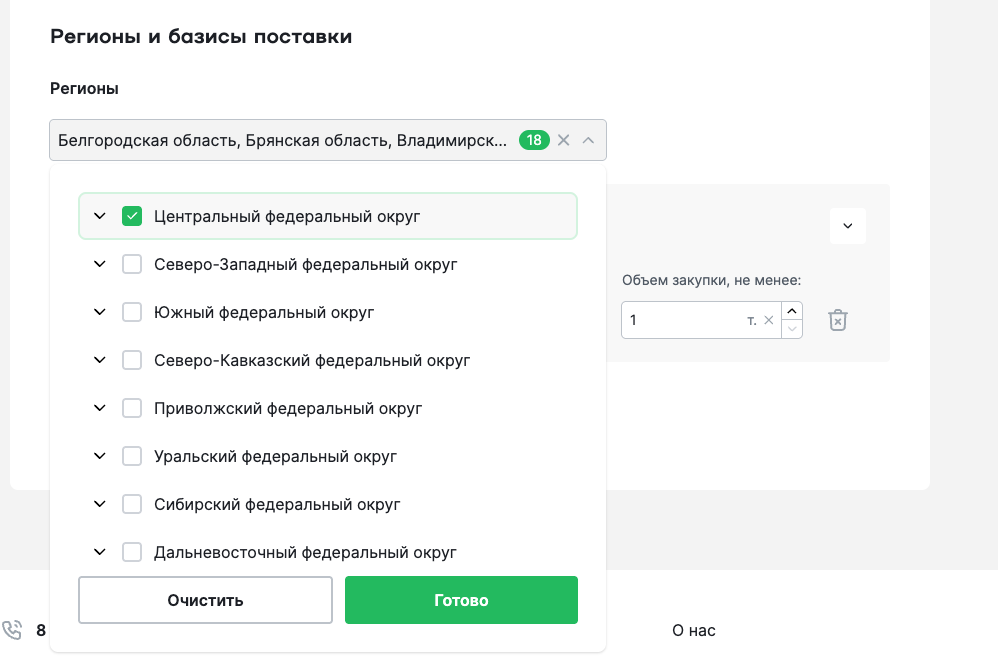Select the Южный федеральный округ label
Image resolution: width=998 pixels, height=666 pixels.
pyautogui.click(x=264, y=313)
